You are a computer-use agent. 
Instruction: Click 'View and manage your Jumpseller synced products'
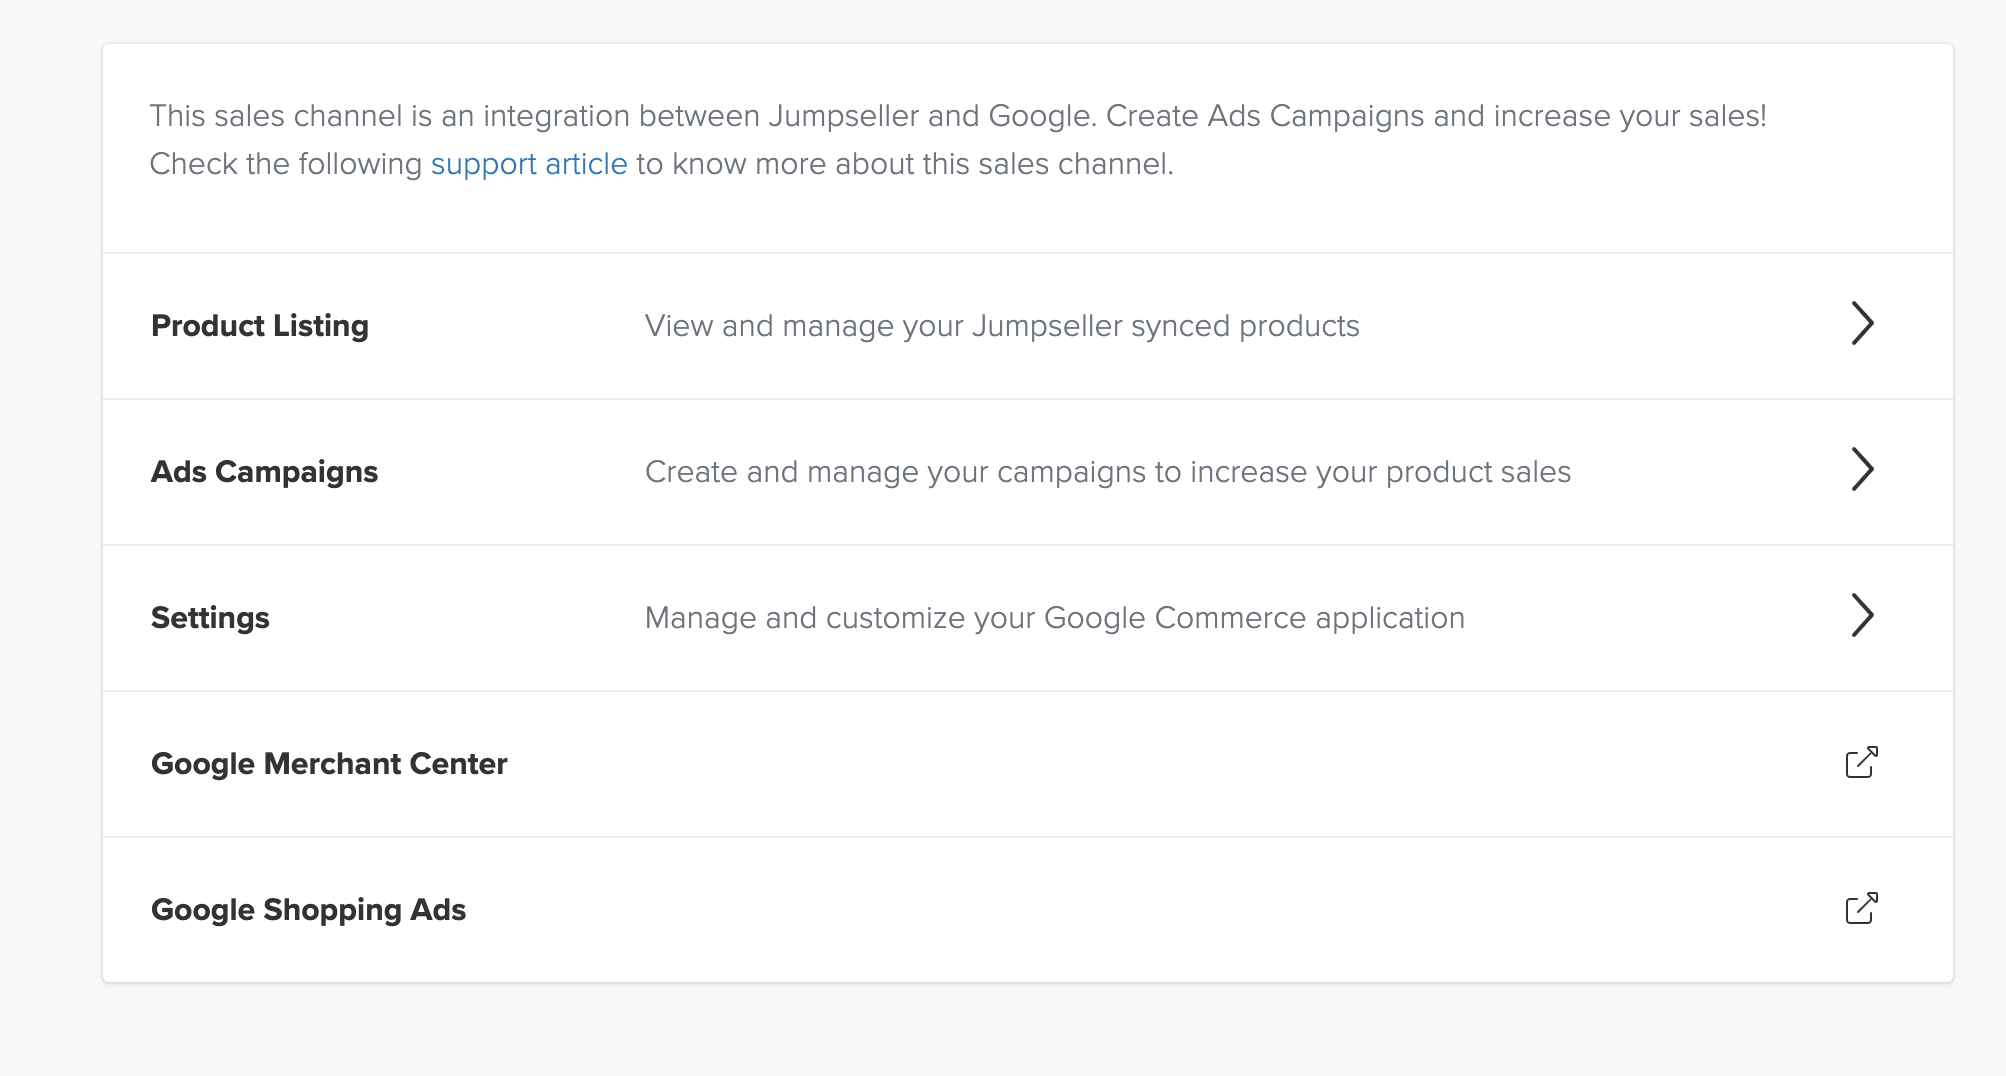pos(1002,326)
